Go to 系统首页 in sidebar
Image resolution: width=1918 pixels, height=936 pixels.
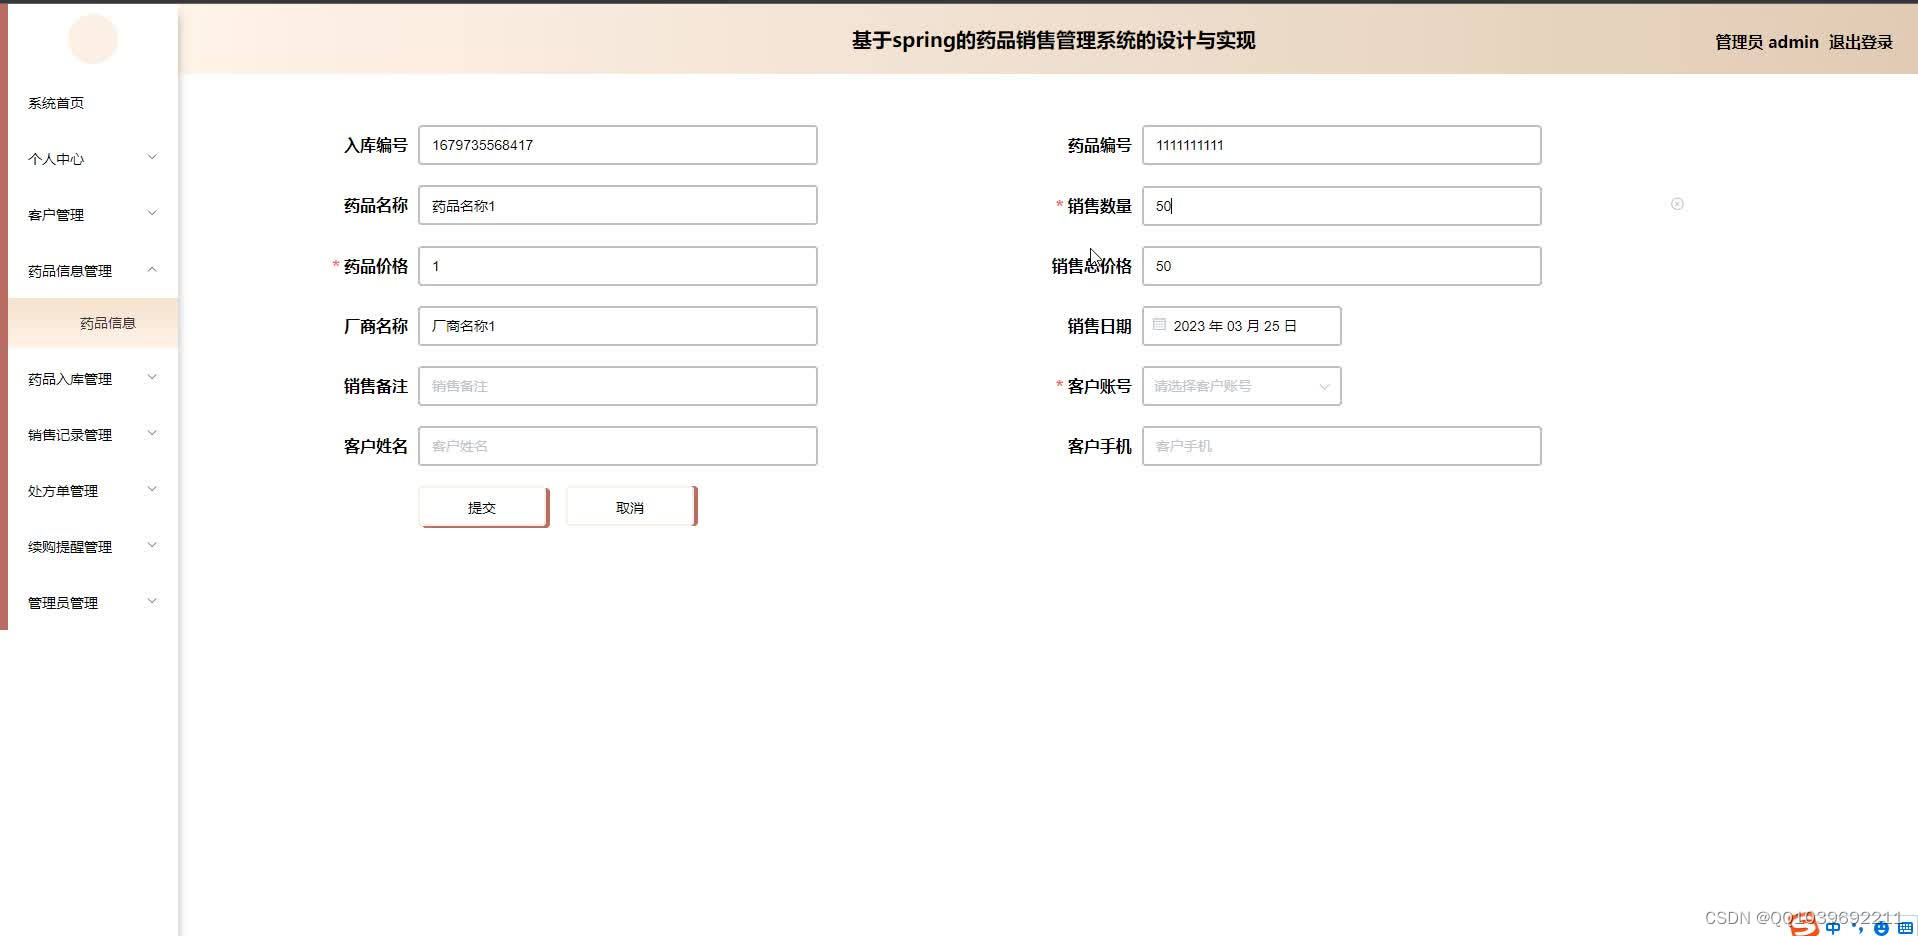click(x=56, y=103)
